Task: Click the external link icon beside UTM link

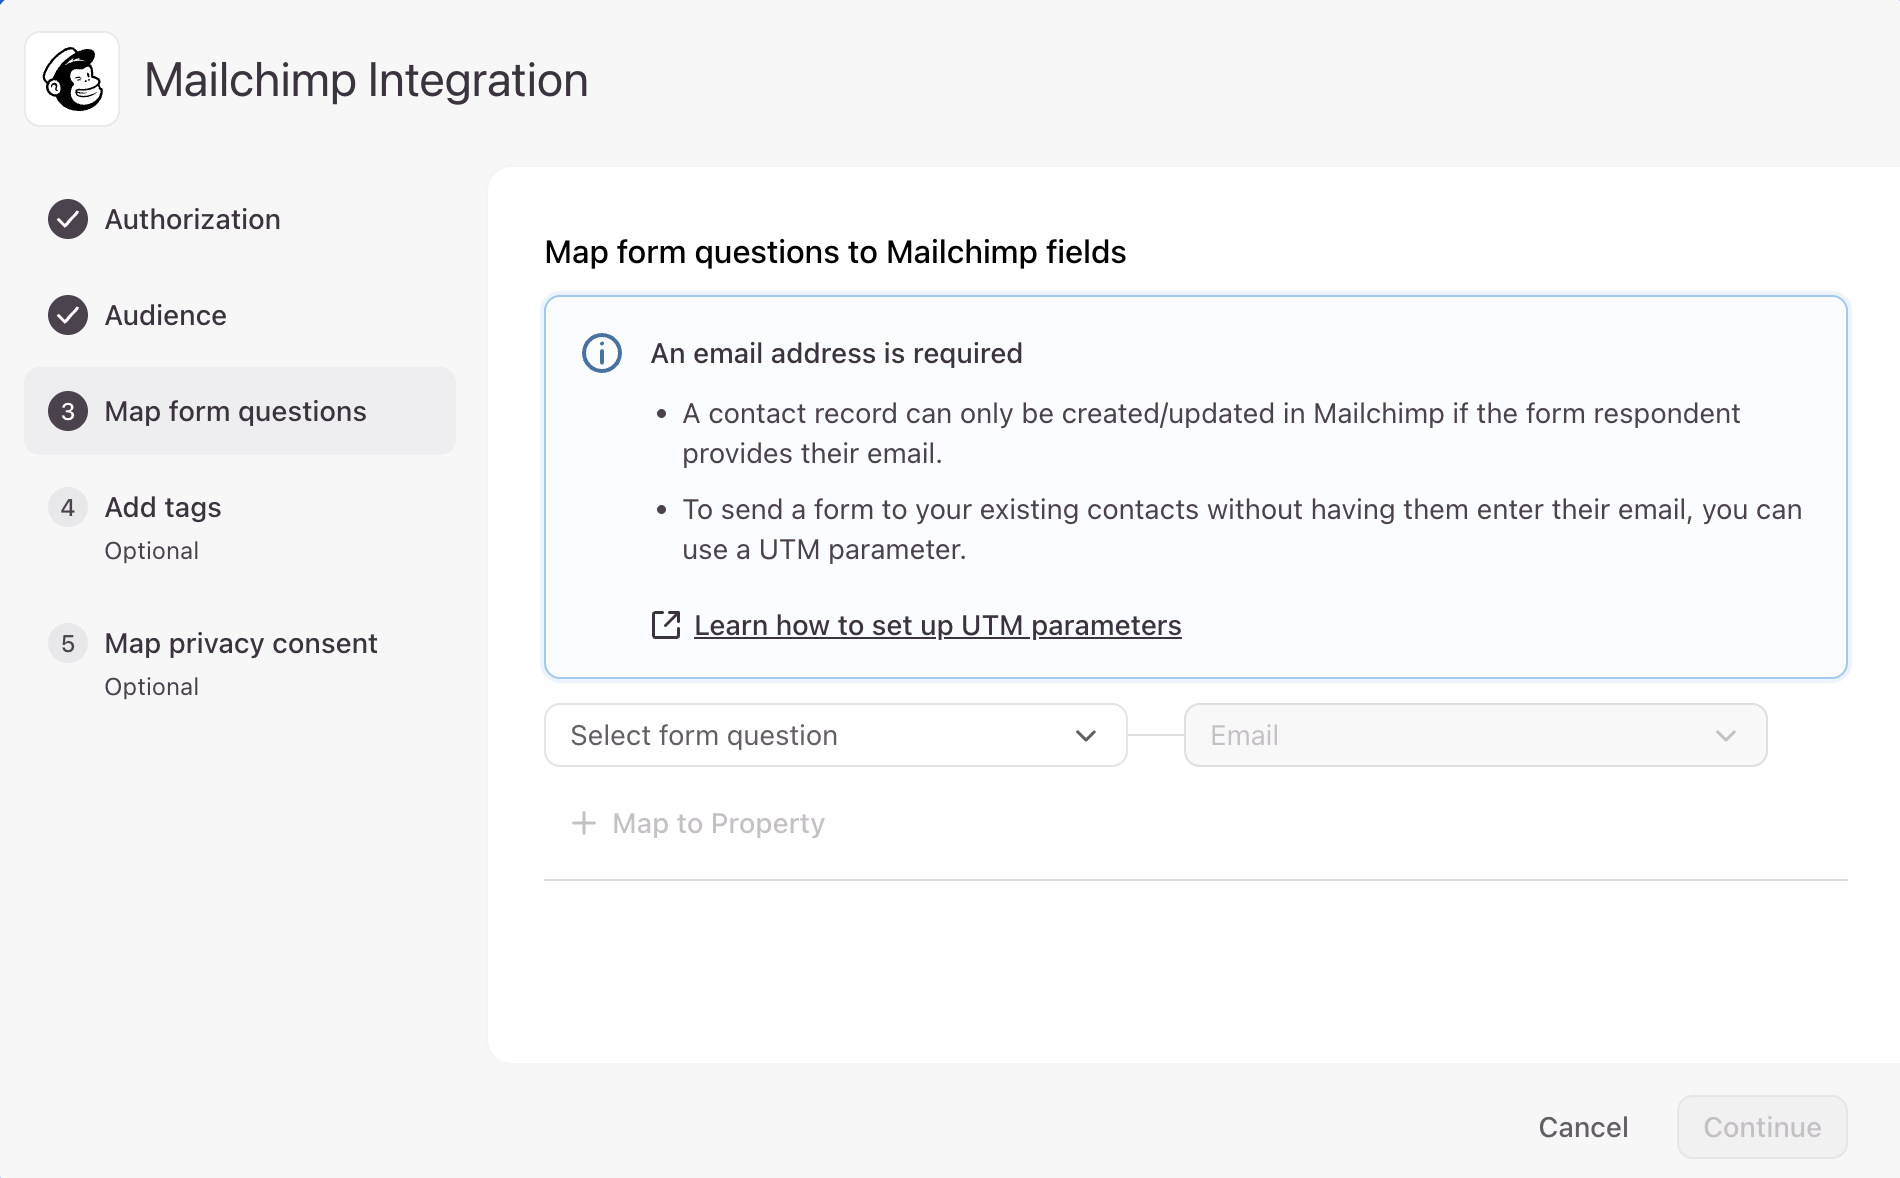Action: [x=666, y=625]
